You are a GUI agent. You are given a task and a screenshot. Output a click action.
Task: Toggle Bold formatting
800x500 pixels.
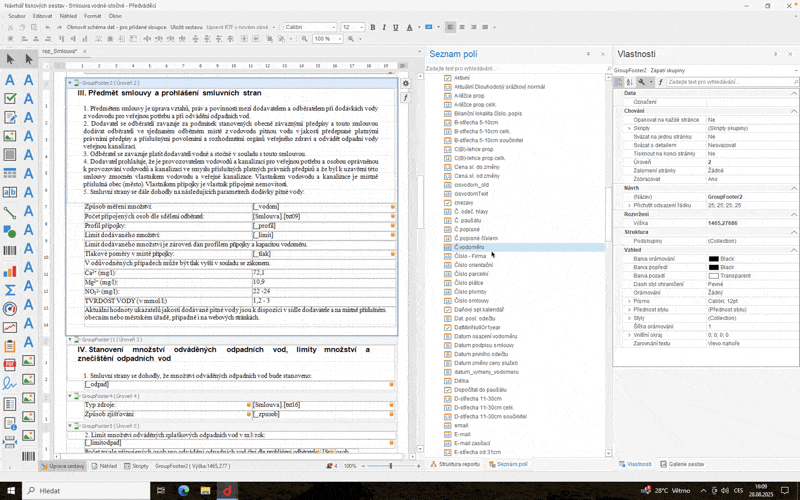point(372,28)
